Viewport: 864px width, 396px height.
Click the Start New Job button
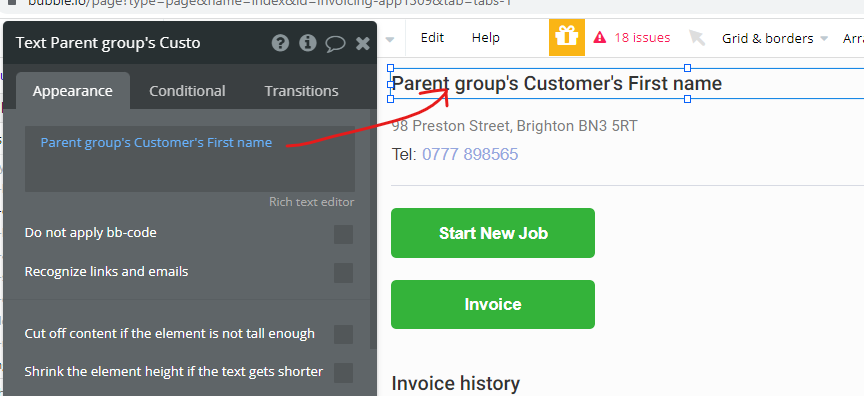point(493,233)
